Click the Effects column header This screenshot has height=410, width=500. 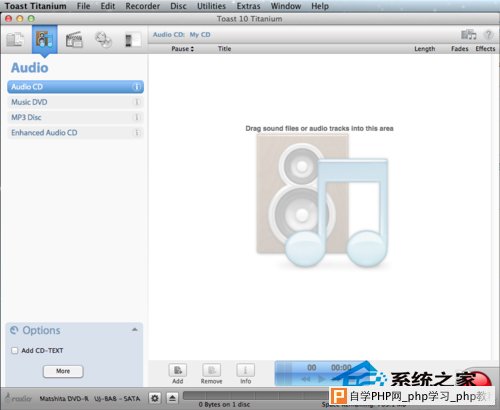click(485, 49)
